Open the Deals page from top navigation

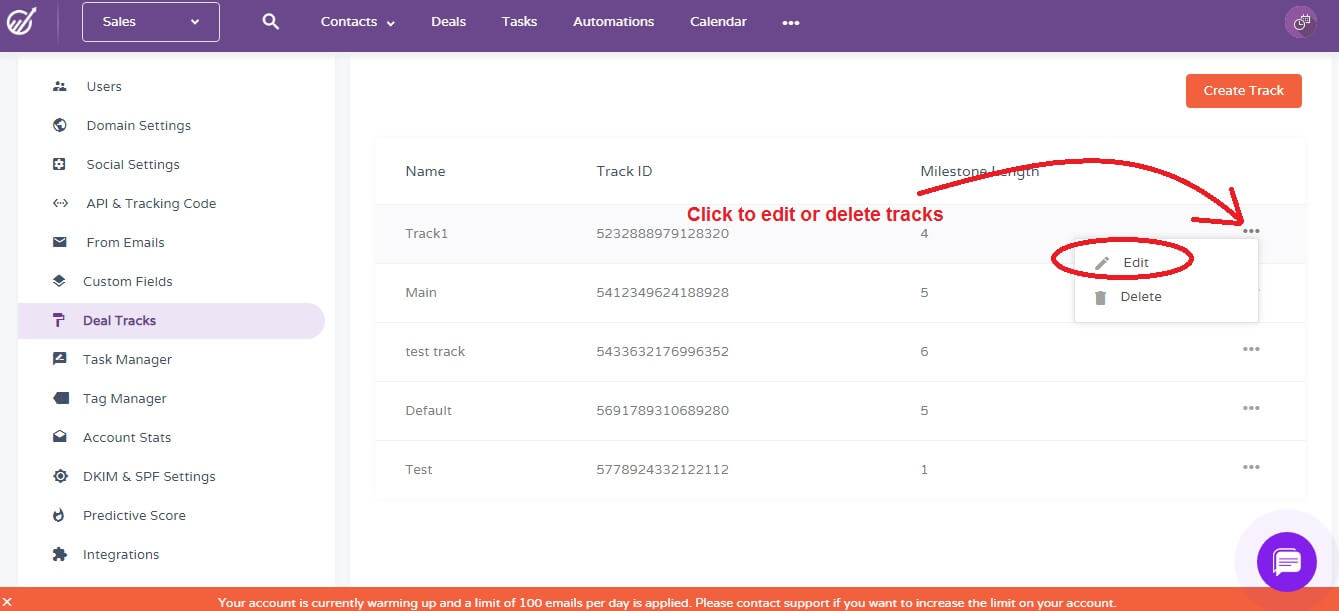point(448,22)
